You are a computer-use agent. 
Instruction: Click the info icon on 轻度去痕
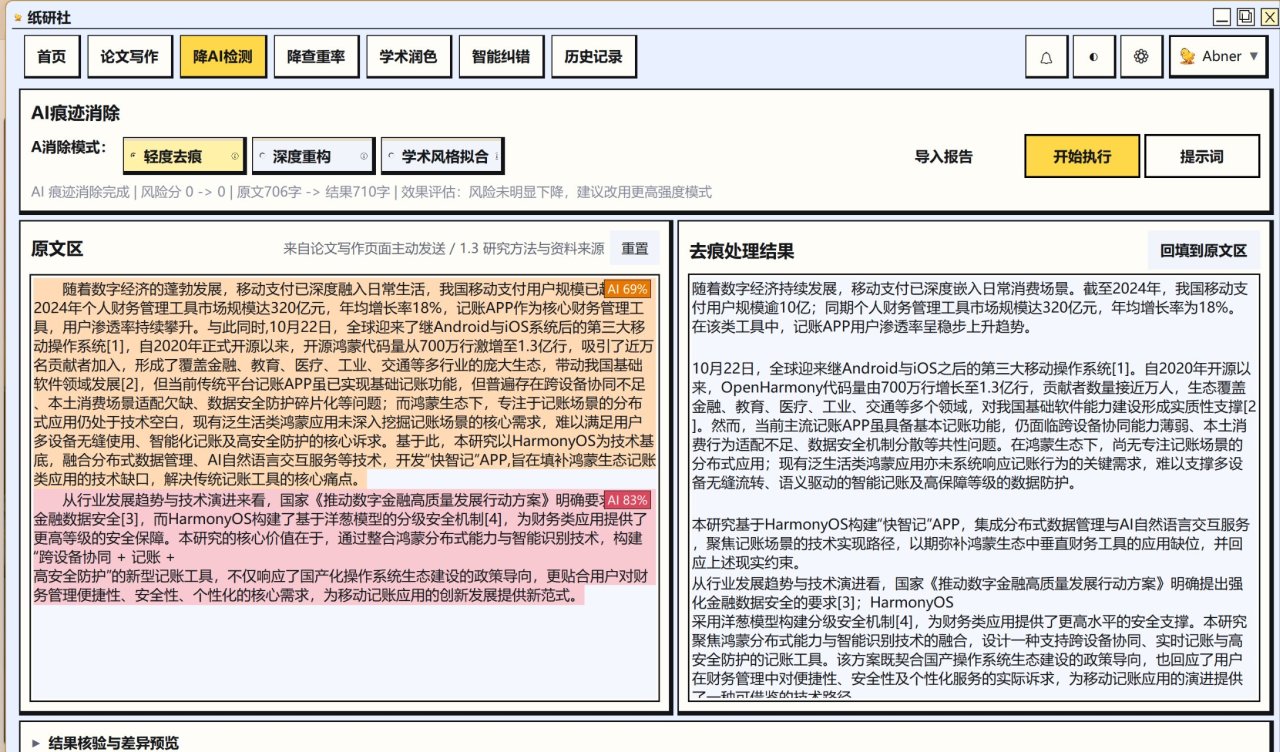pos(235,157)
